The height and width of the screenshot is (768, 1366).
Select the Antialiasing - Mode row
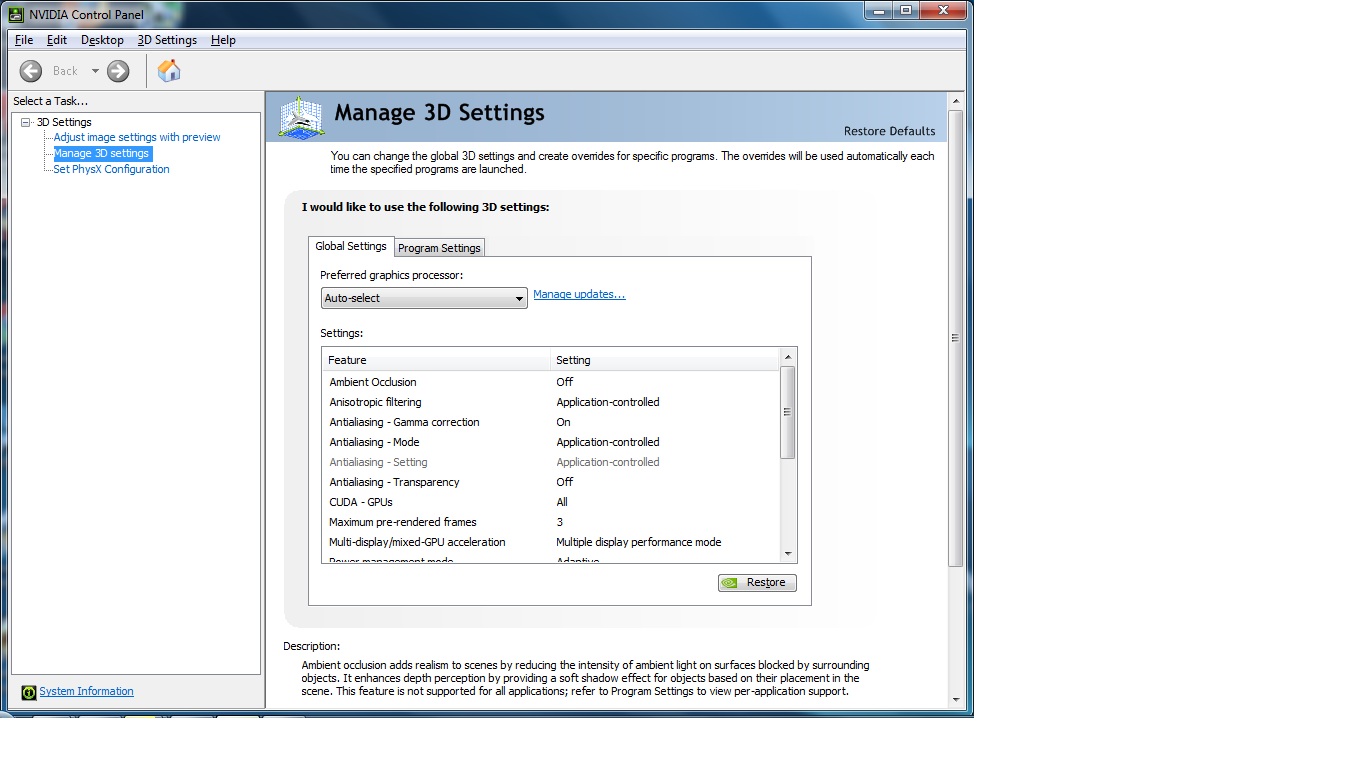[550, 442]
